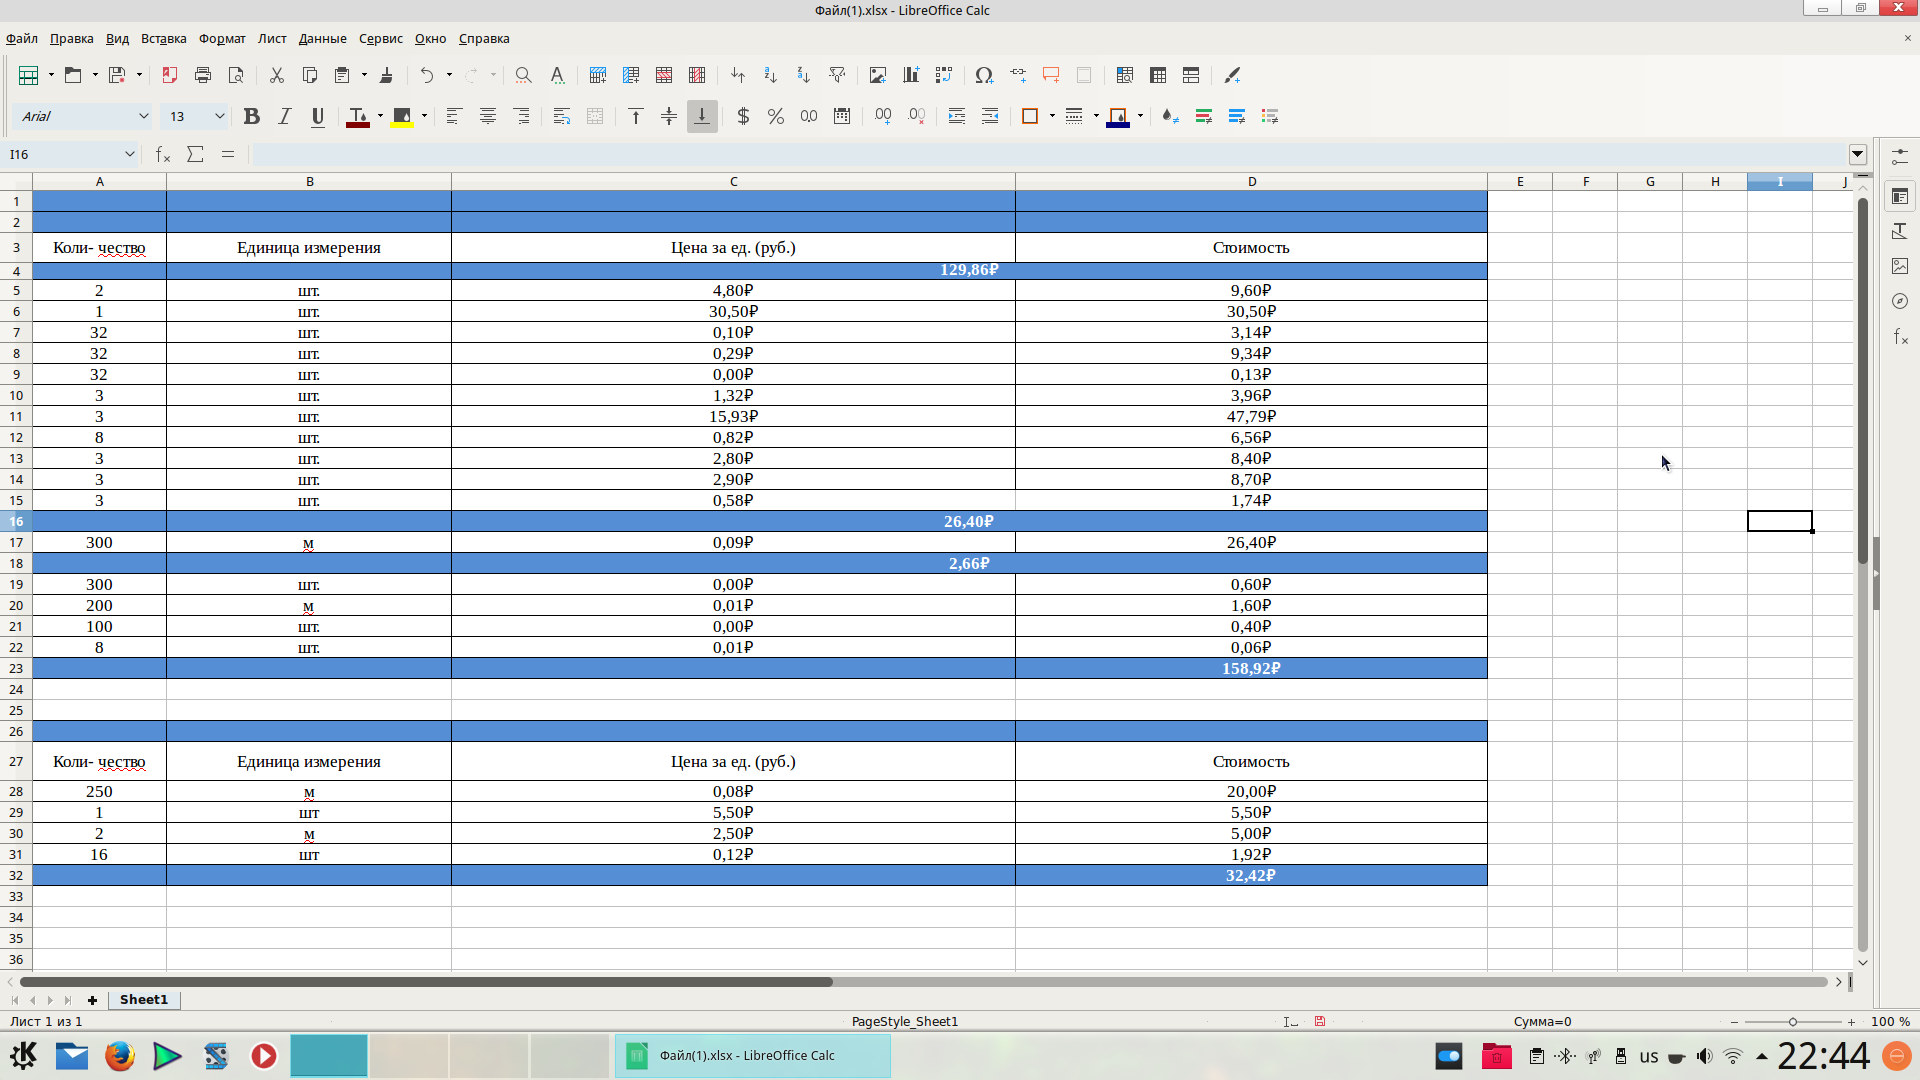The image size is (1920, 1080).
Task: Click the Print icon
Action: point(203,75)
